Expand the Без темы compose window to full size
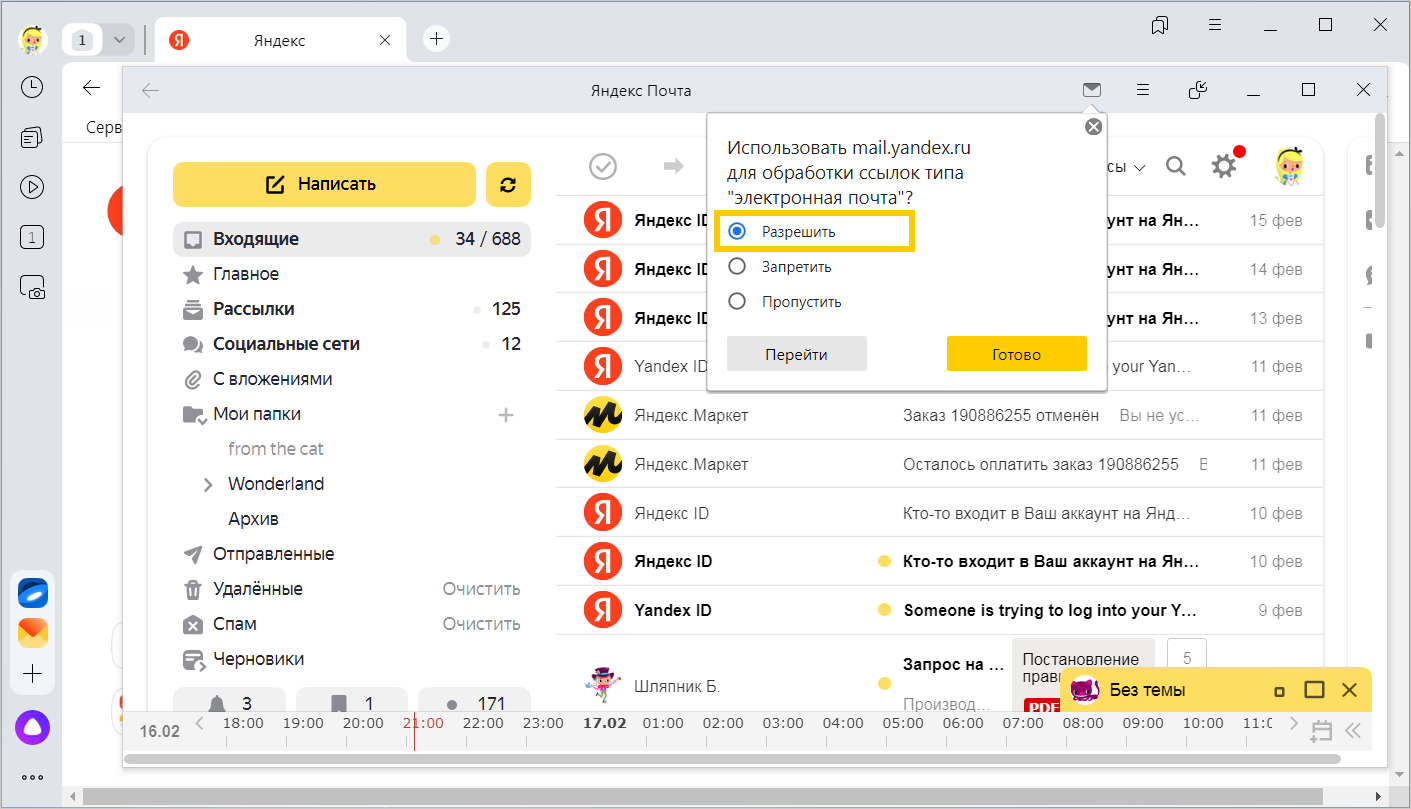This screenshot has width=1411, height=809. click(1314, 690)
